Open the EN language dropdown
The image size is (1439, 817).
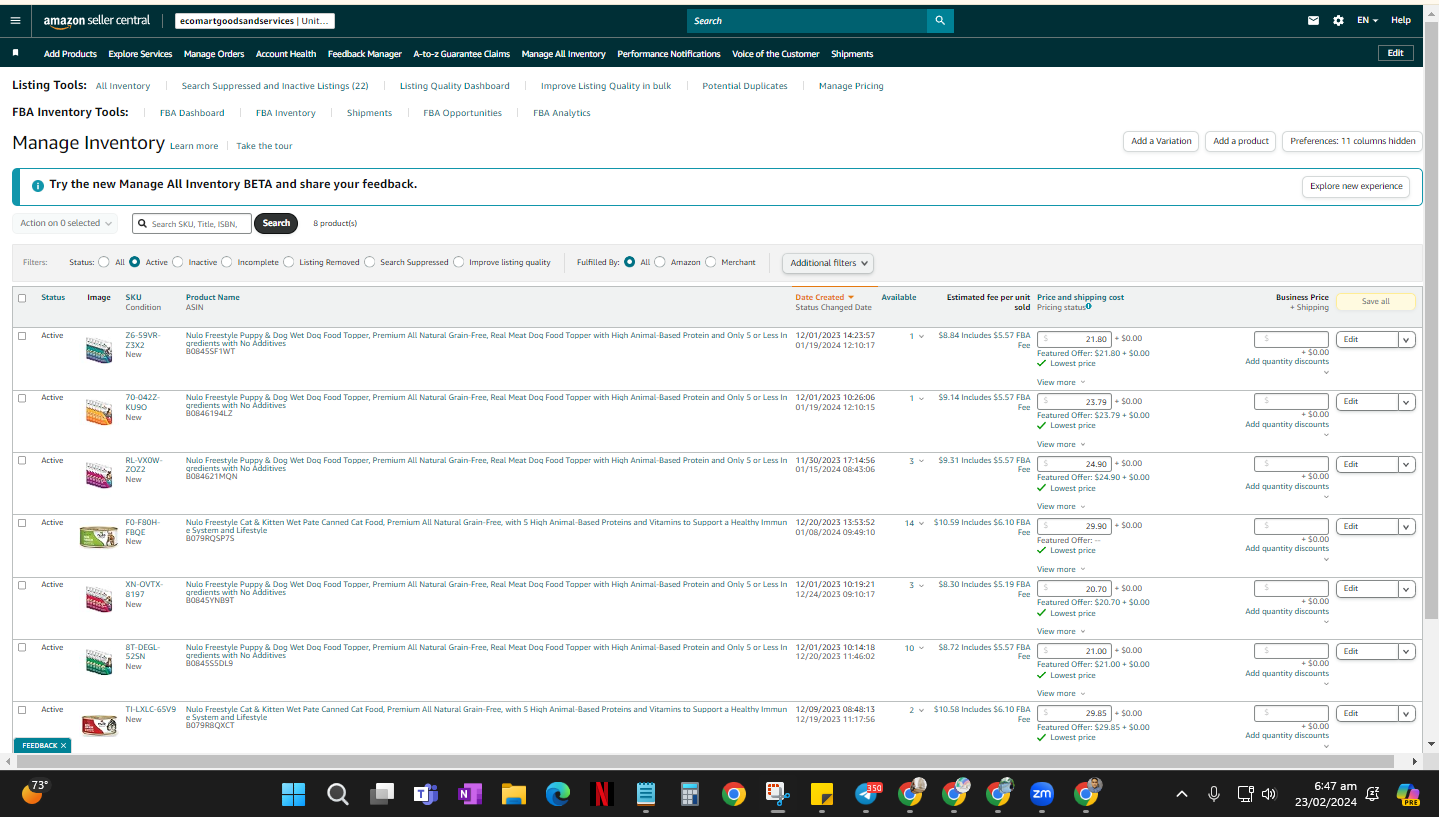1367,20
